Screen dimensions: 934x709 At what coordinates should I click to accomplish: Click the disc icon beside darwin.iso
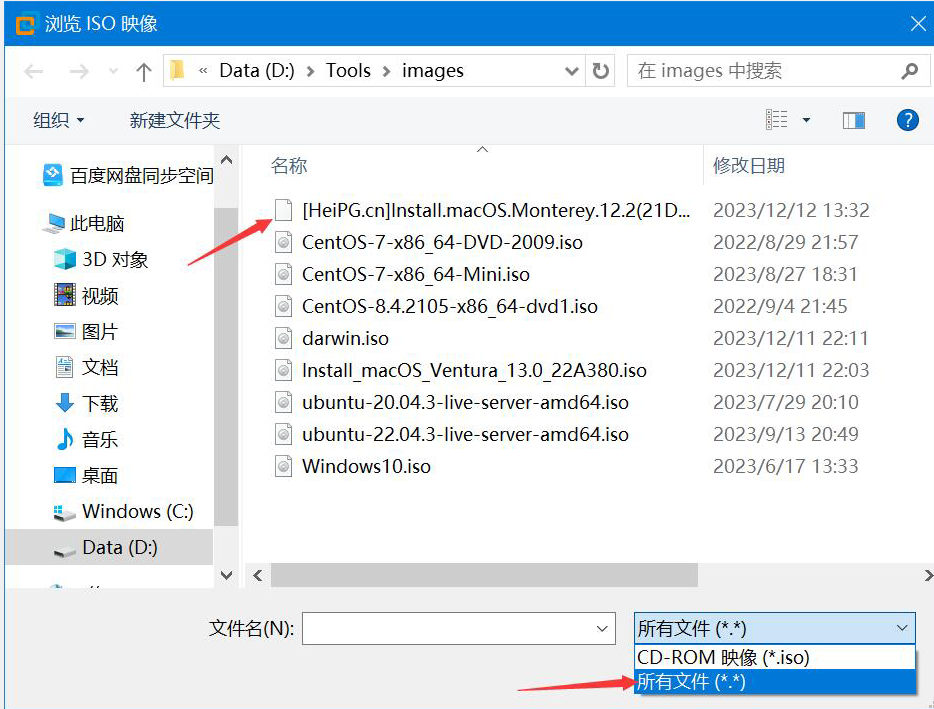pos(284,338)
